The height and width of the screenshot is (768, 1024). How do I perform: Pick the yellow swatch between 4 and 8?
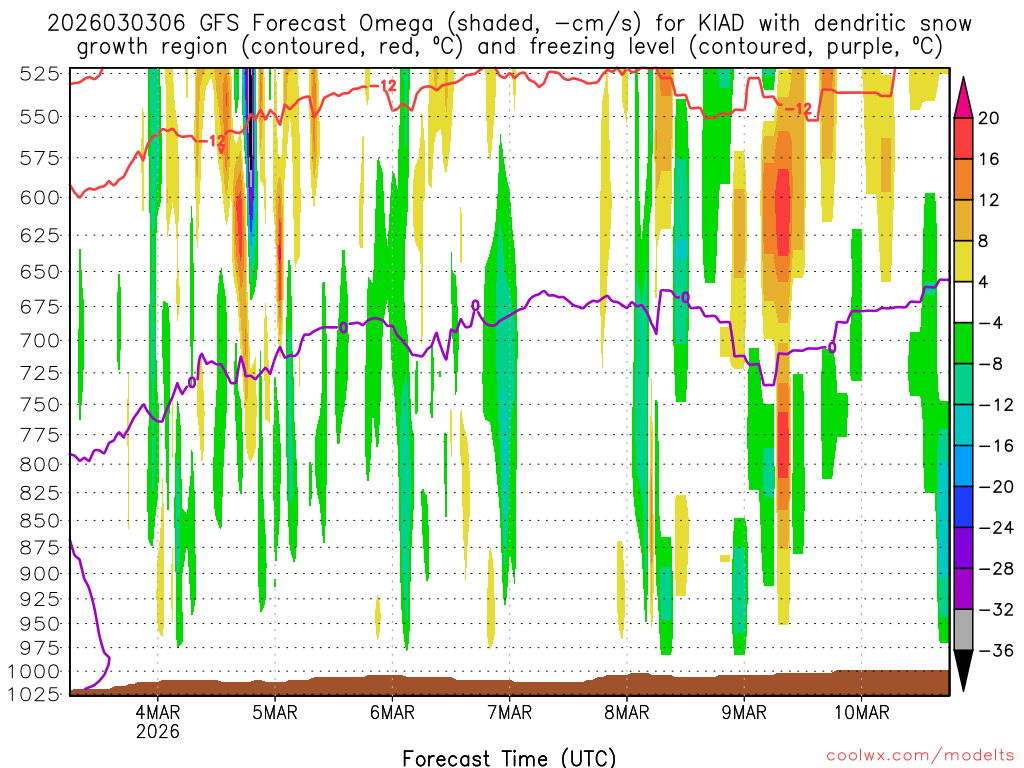point(963,261)
